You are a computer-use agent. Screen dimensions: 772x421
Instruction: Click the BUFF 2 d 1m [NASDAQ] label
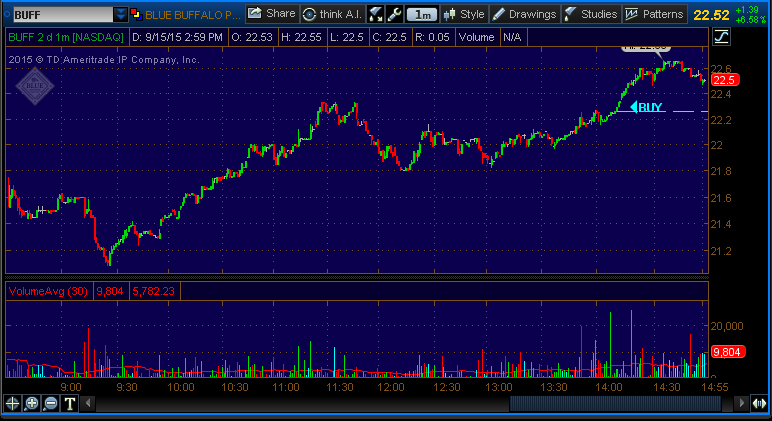(66, 37)
